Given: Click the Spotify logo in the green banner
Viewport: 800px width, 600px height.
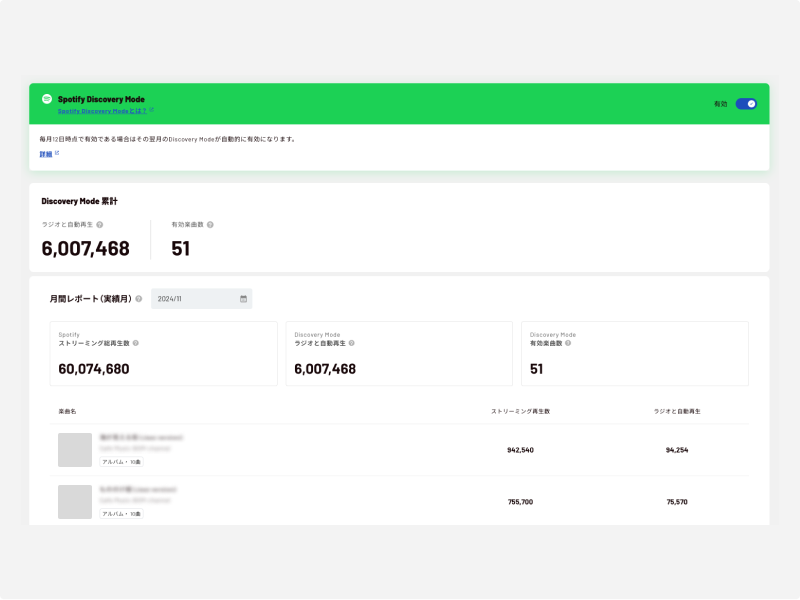Looking at the screenshot, I should click(47, 99).
